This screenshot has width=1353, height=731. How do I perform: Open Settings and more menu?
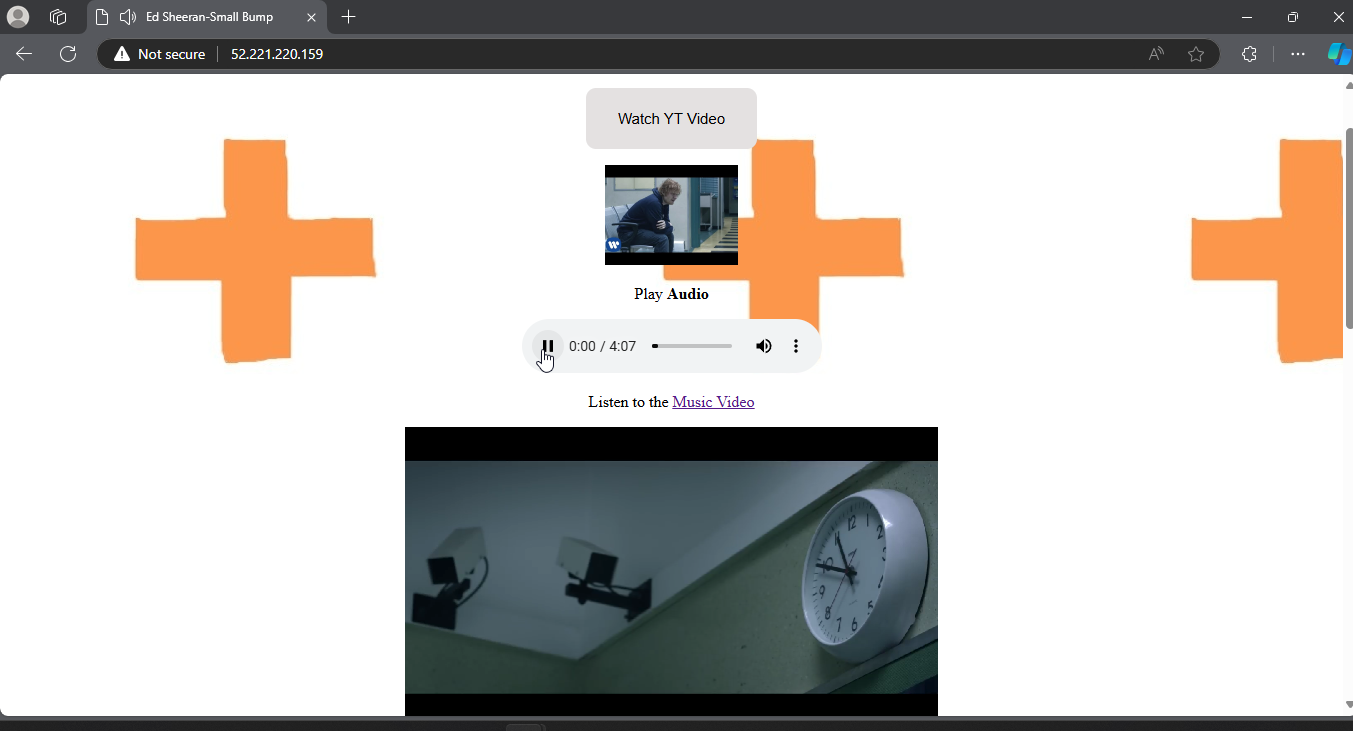(1298, 54)
